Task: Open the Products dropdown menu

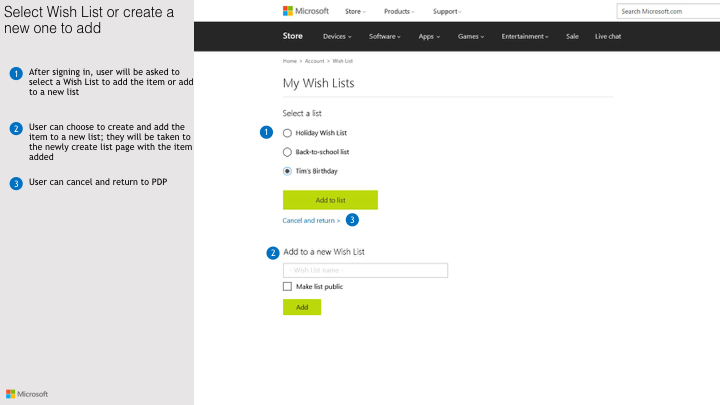Action: pos(399,11)
